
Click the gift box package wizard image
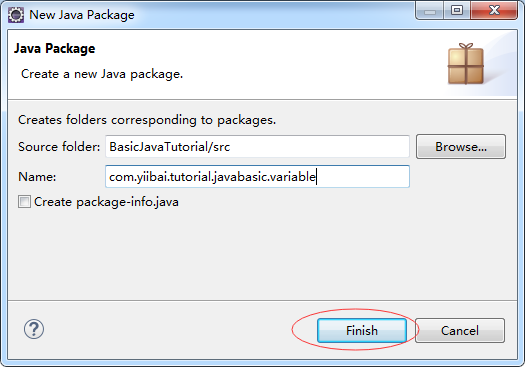466,64
